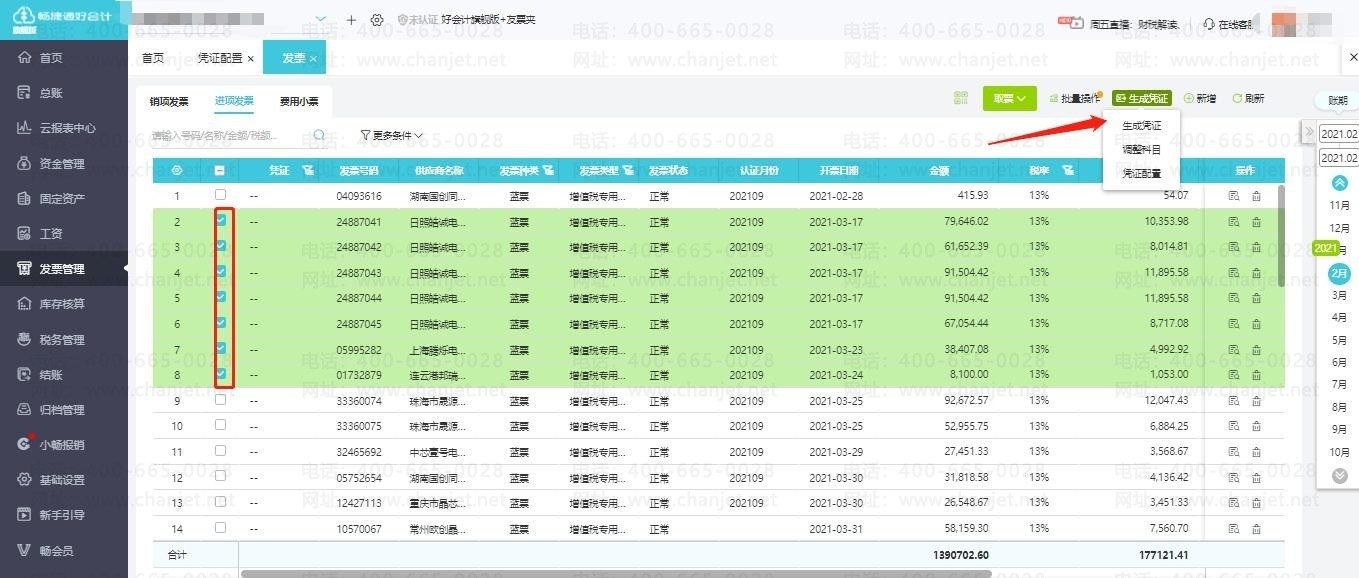Open 云报表中心 from the sidebar
Image resolution: width=1359 pixels, height=578 pixels.
click(64, 128)
